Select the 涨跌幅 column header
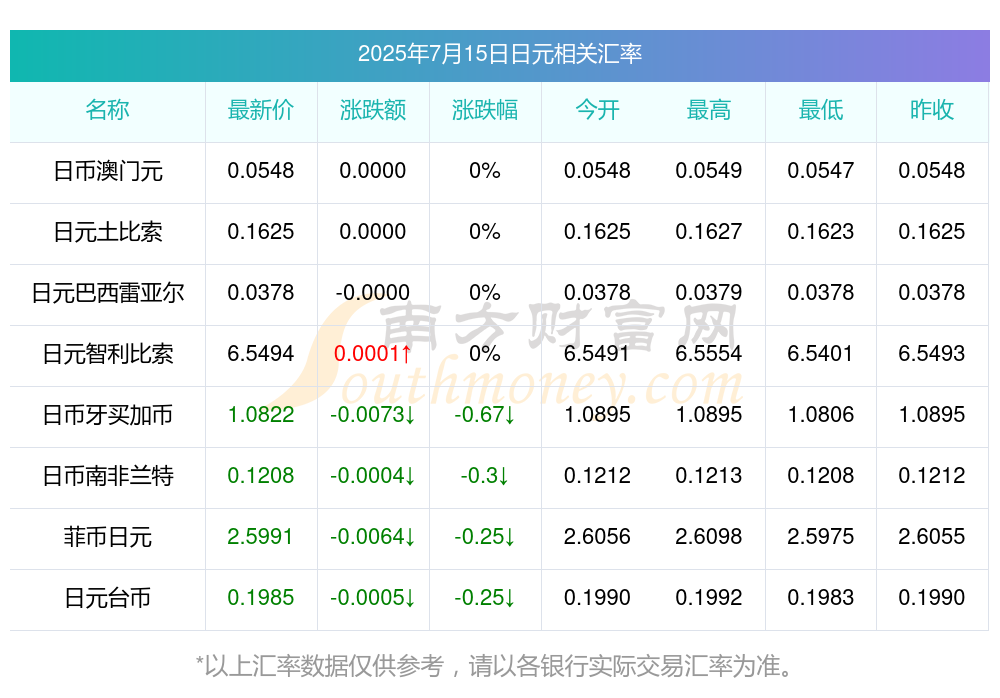 pos(485,110)
